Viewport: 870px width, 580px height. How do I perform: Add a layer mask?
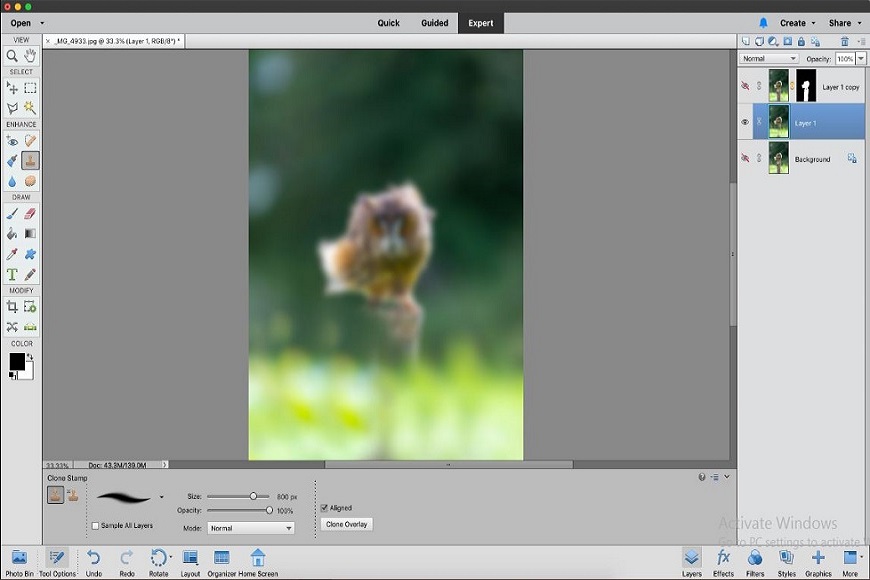coord(787,42)
